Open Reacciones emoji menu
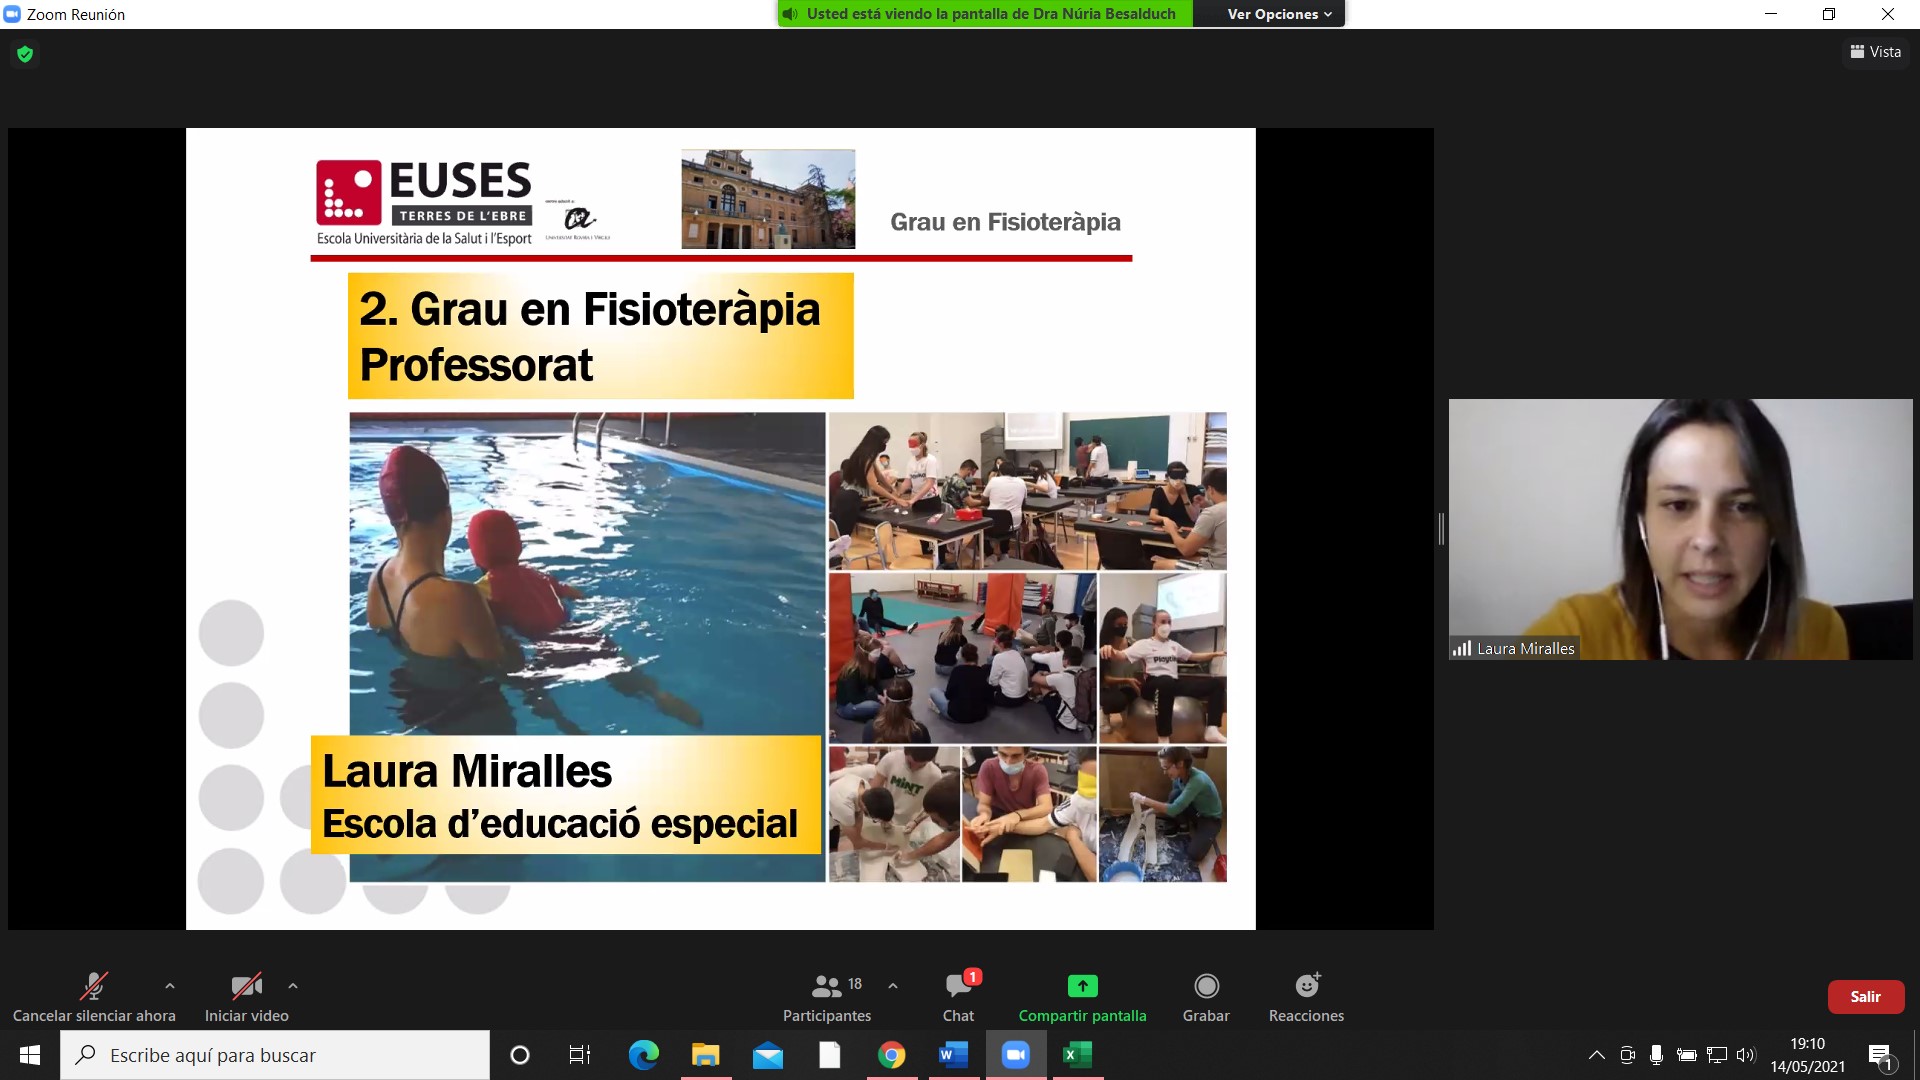This screenshot has height=1080, width=1920. coord(1306,987)
